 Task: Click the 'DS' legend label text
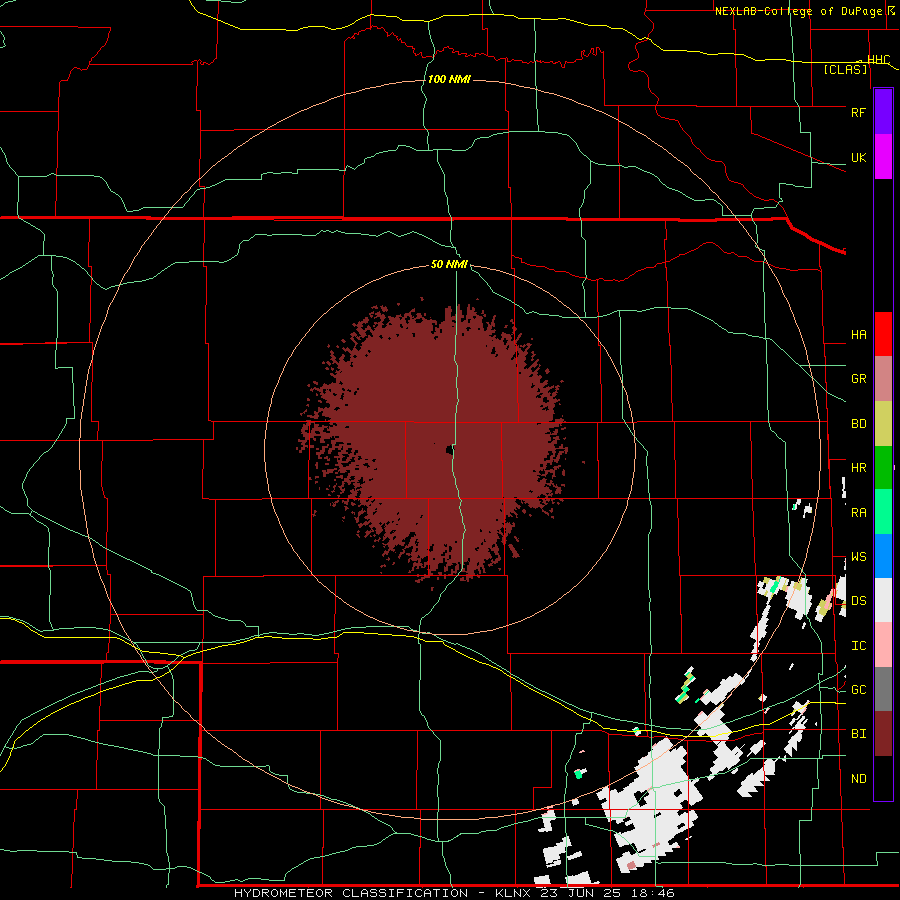858,601
